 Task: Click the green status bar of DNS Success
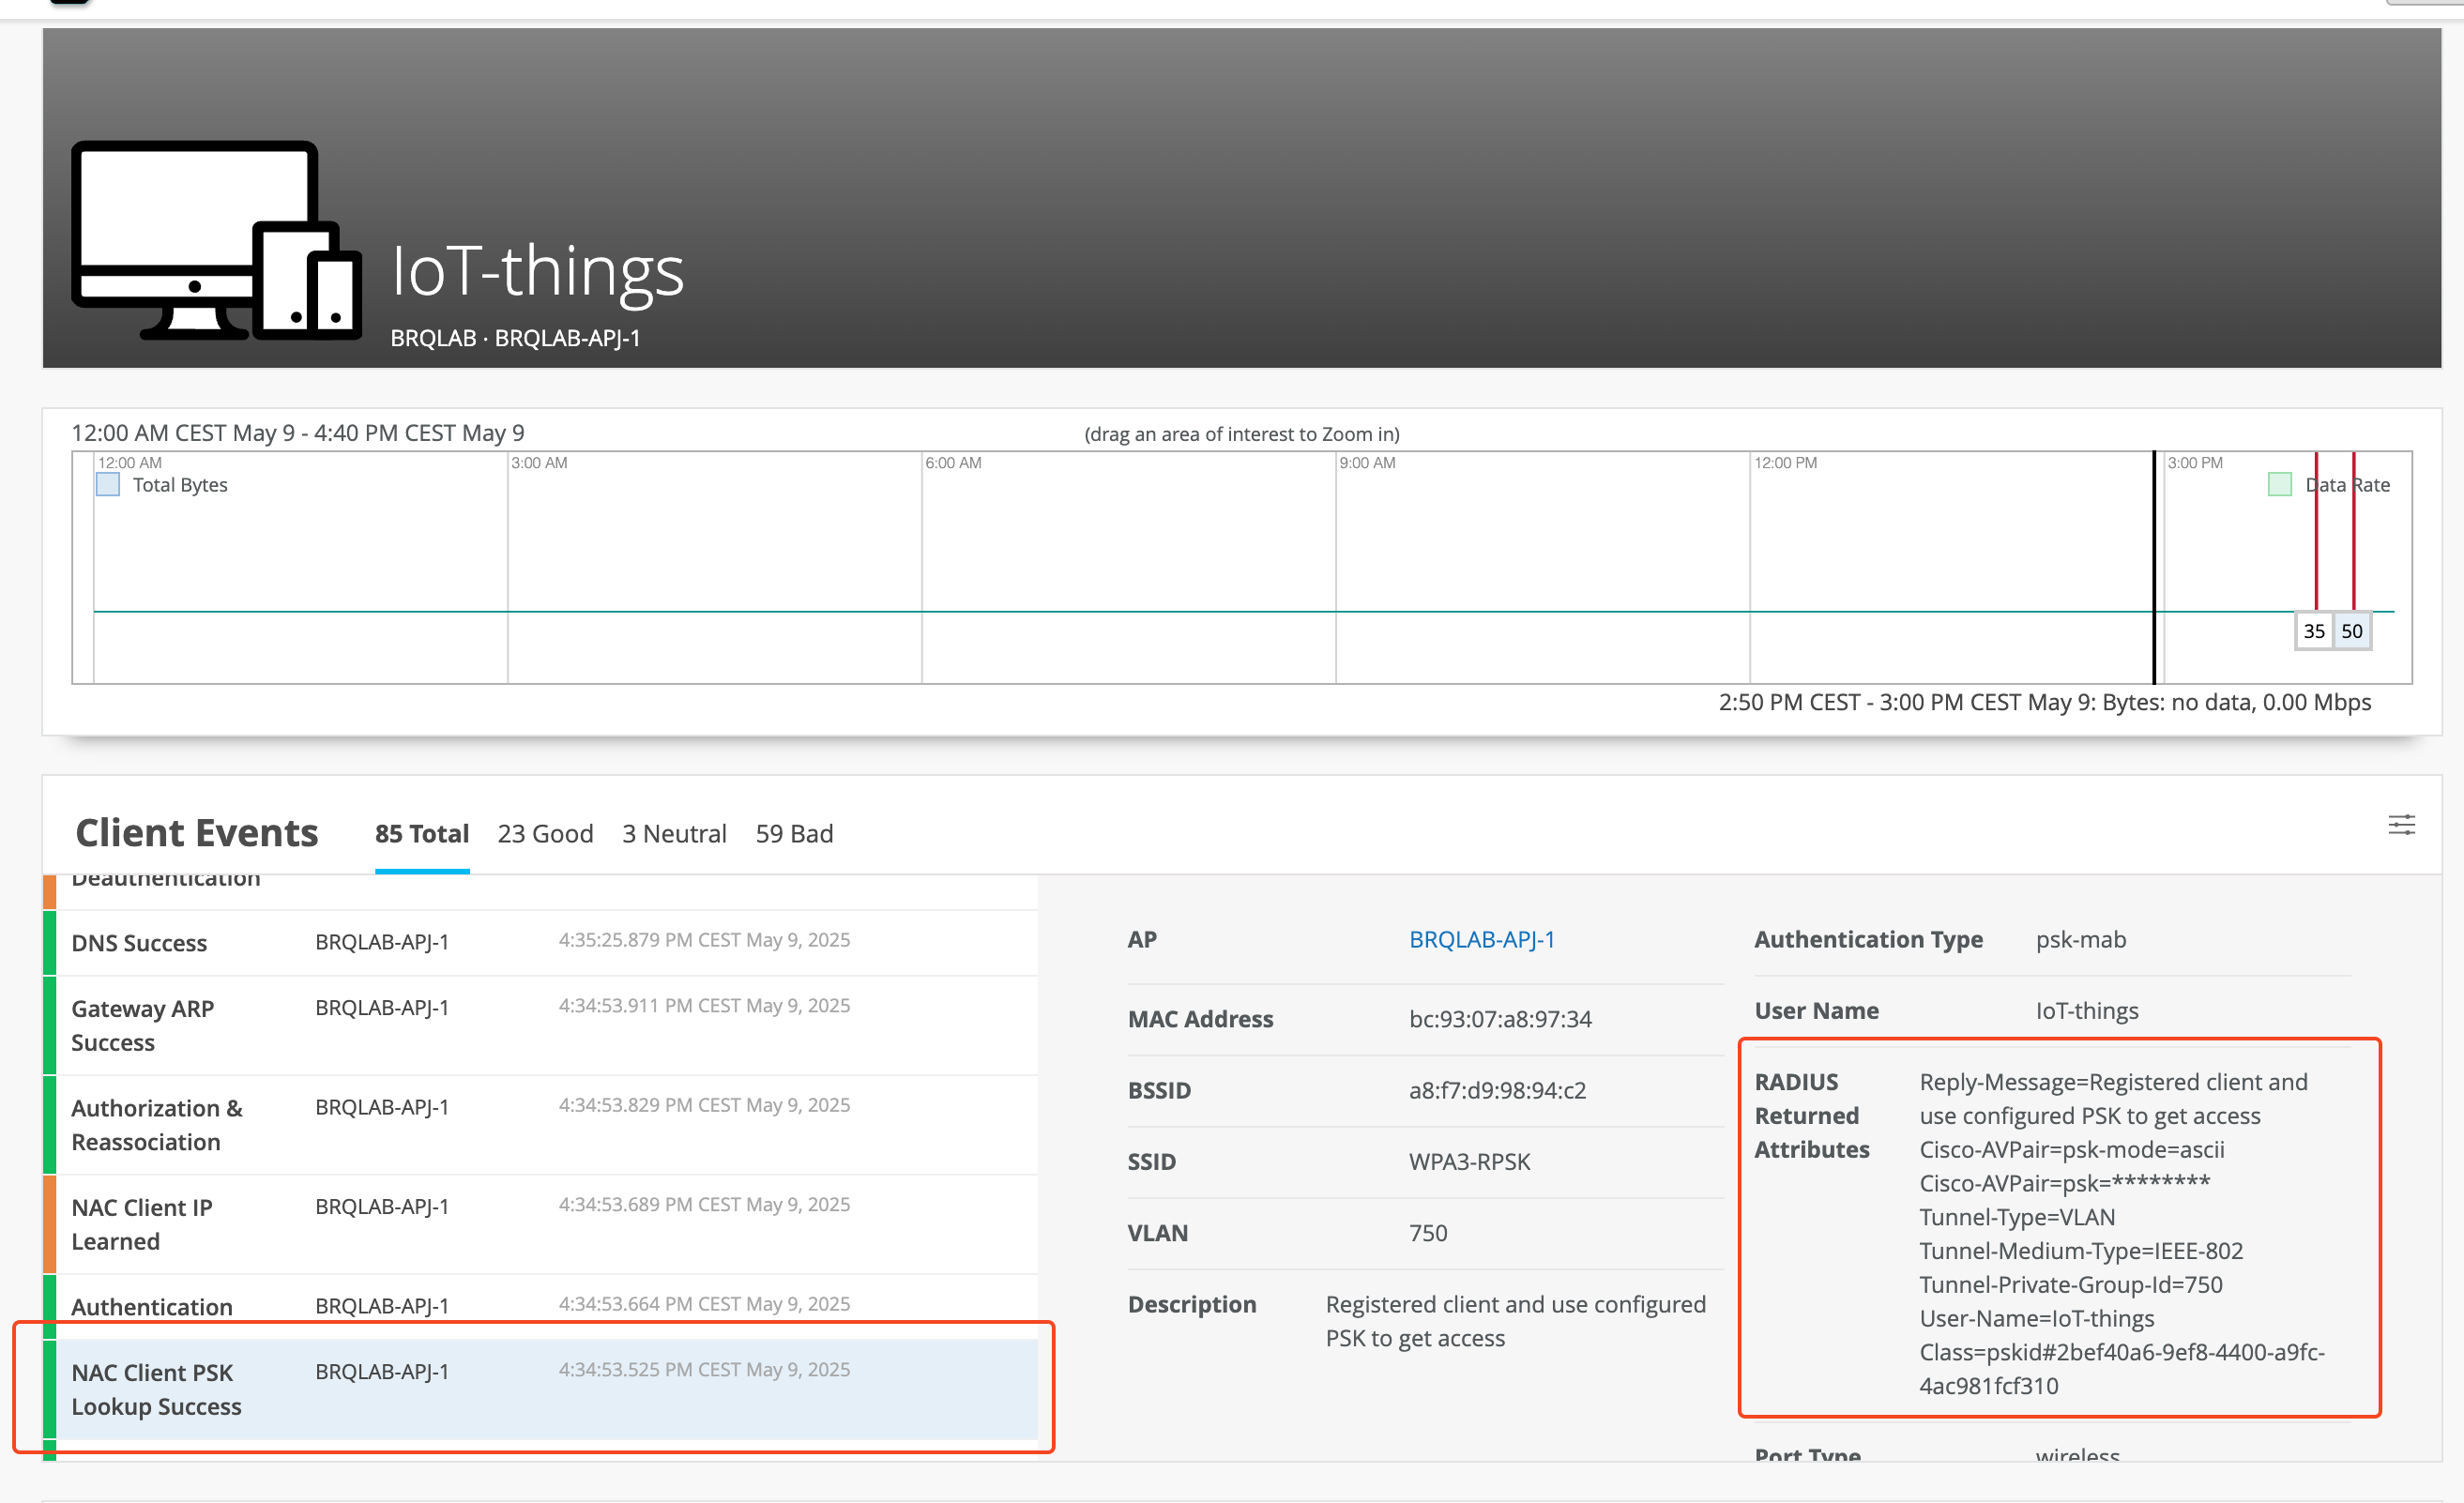coord(49,942)
